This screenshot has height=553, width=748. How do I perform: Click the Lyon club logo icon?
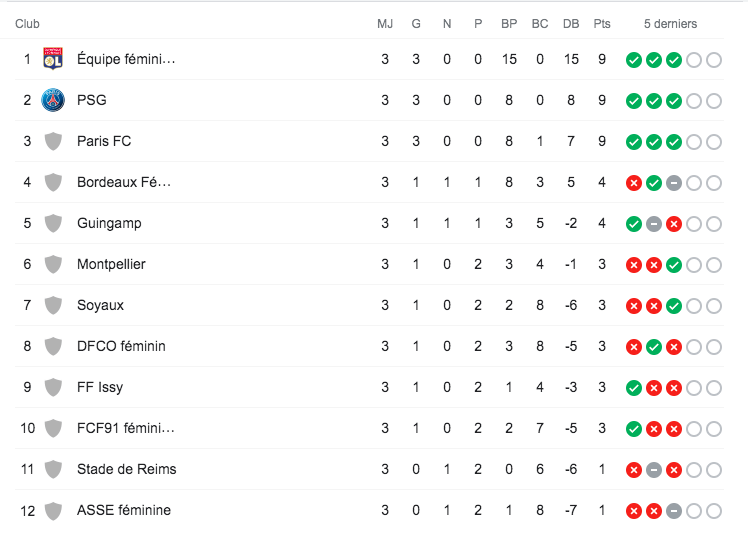[x=53, y=59]
